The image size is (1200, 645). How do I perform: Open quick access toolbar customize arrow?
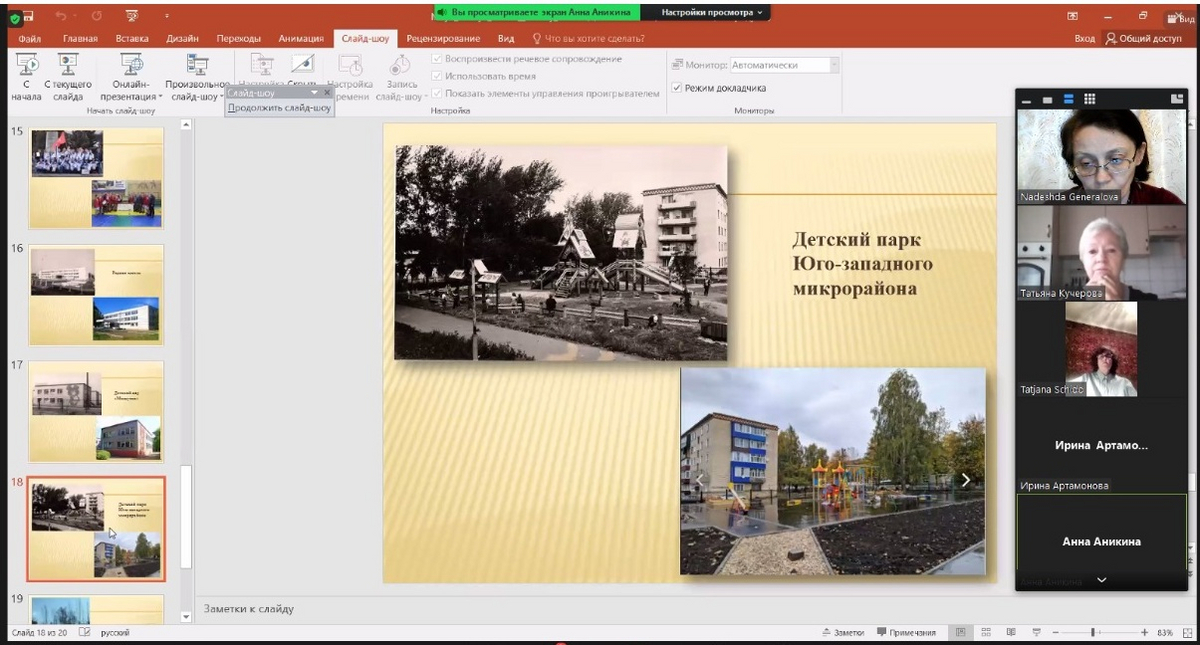click(x=167, y=16)
